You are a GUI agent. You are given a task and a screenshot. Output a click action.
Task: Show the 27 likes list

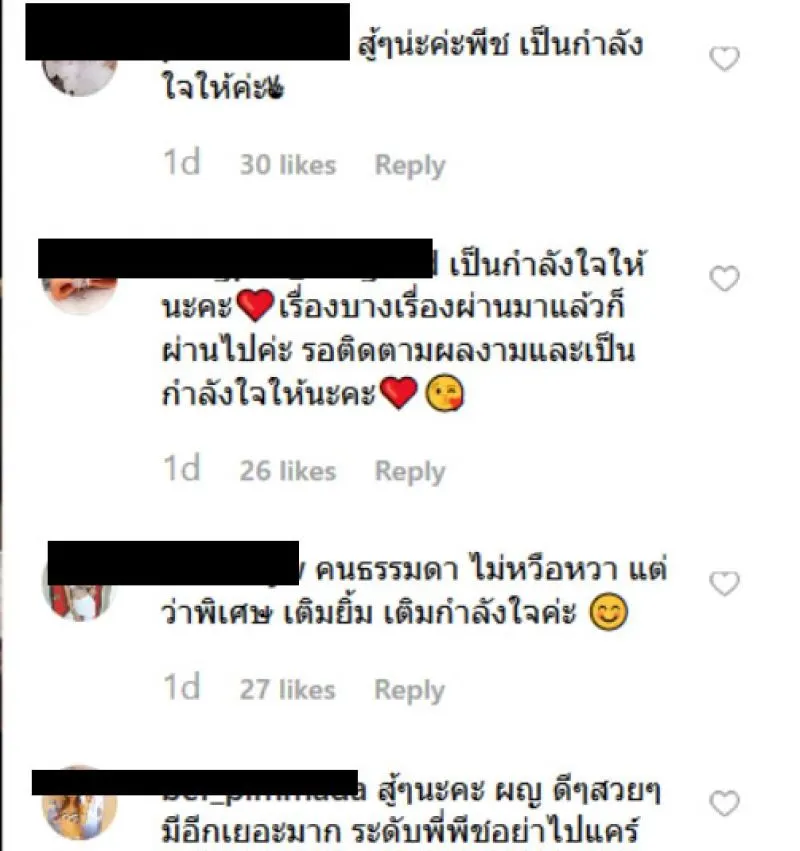tap(287, 689)
